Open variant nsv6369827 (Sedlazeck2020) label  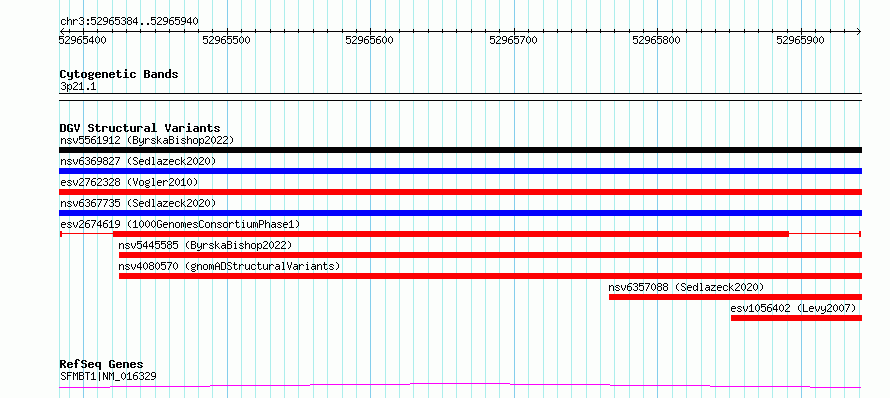[x=138, y=161]
